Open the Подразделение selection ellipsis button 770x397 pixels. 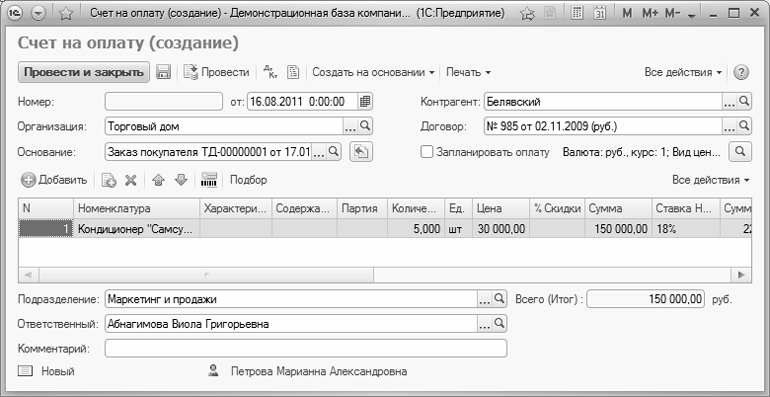pos(485,299)
